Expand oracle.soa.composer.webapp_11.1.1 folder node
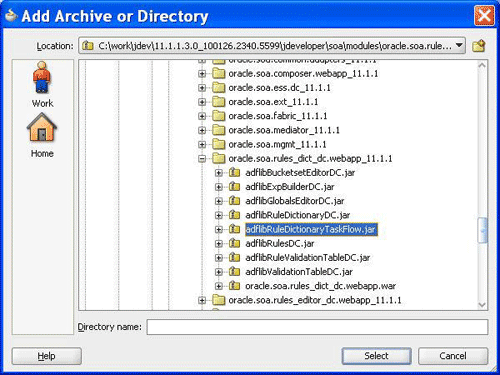 tap(202, 73)
